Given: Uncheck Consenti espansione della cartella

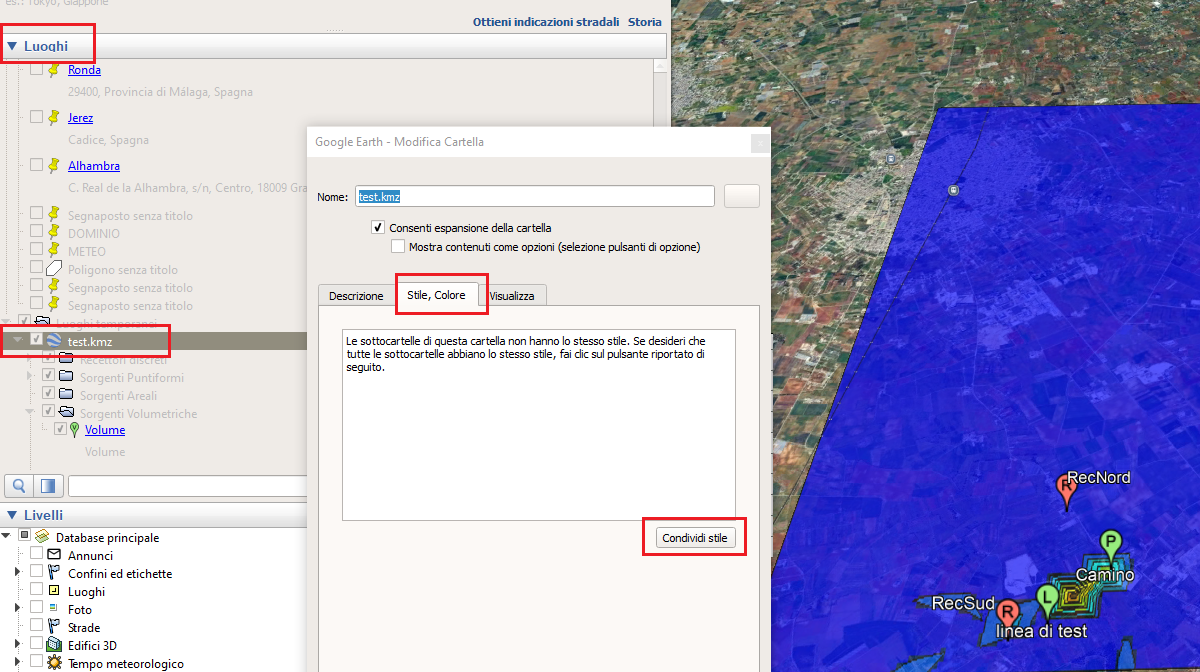Looking at the screenshot, I should tap(378, 228).
